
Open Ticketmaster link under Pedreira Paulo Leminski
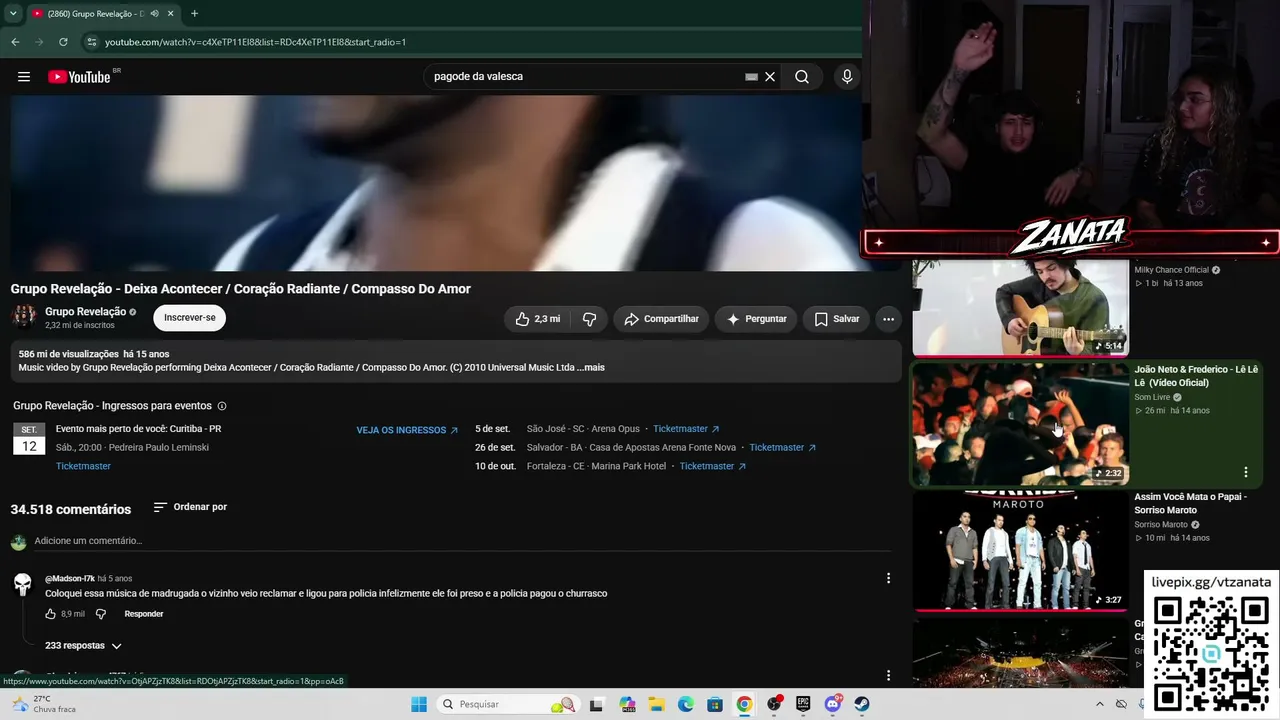tap(83, 466)
